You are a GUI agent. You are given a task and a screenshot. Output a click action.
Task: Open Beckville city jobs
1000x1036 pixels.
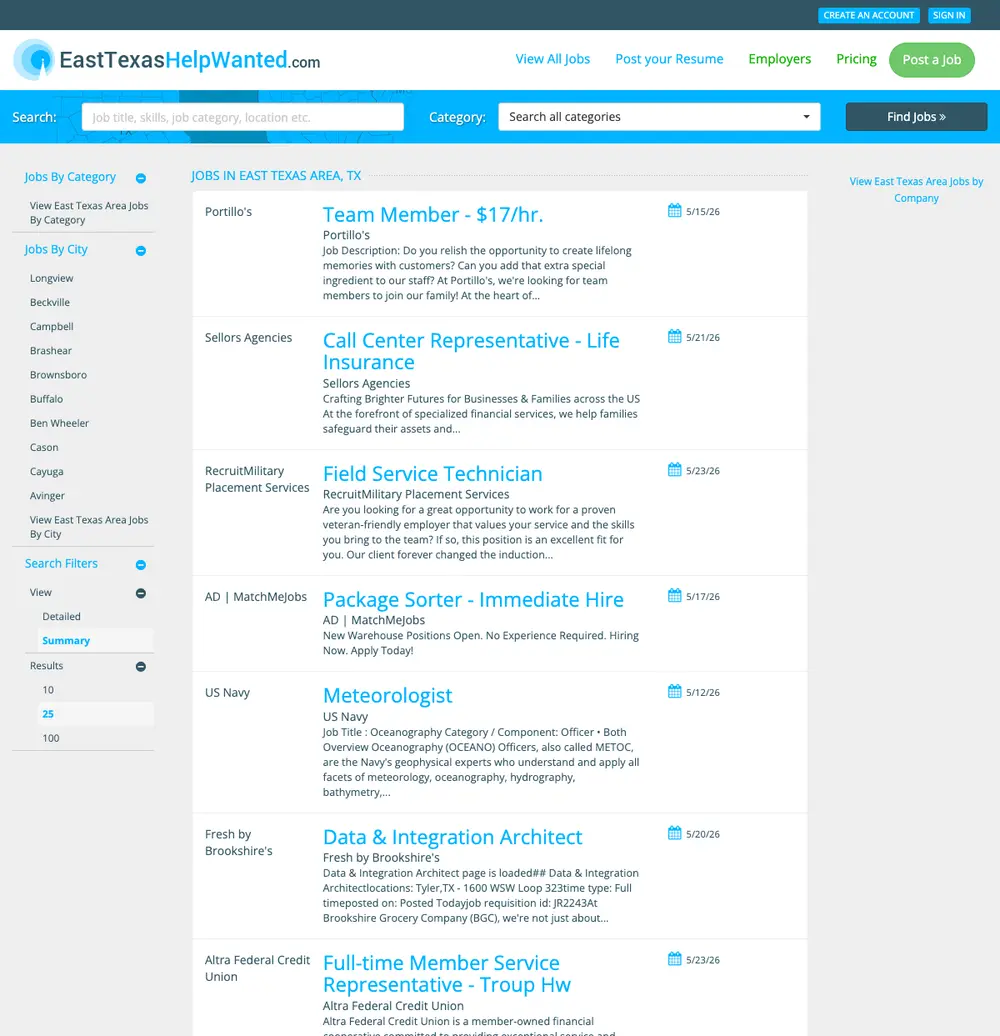coord(50,302)
